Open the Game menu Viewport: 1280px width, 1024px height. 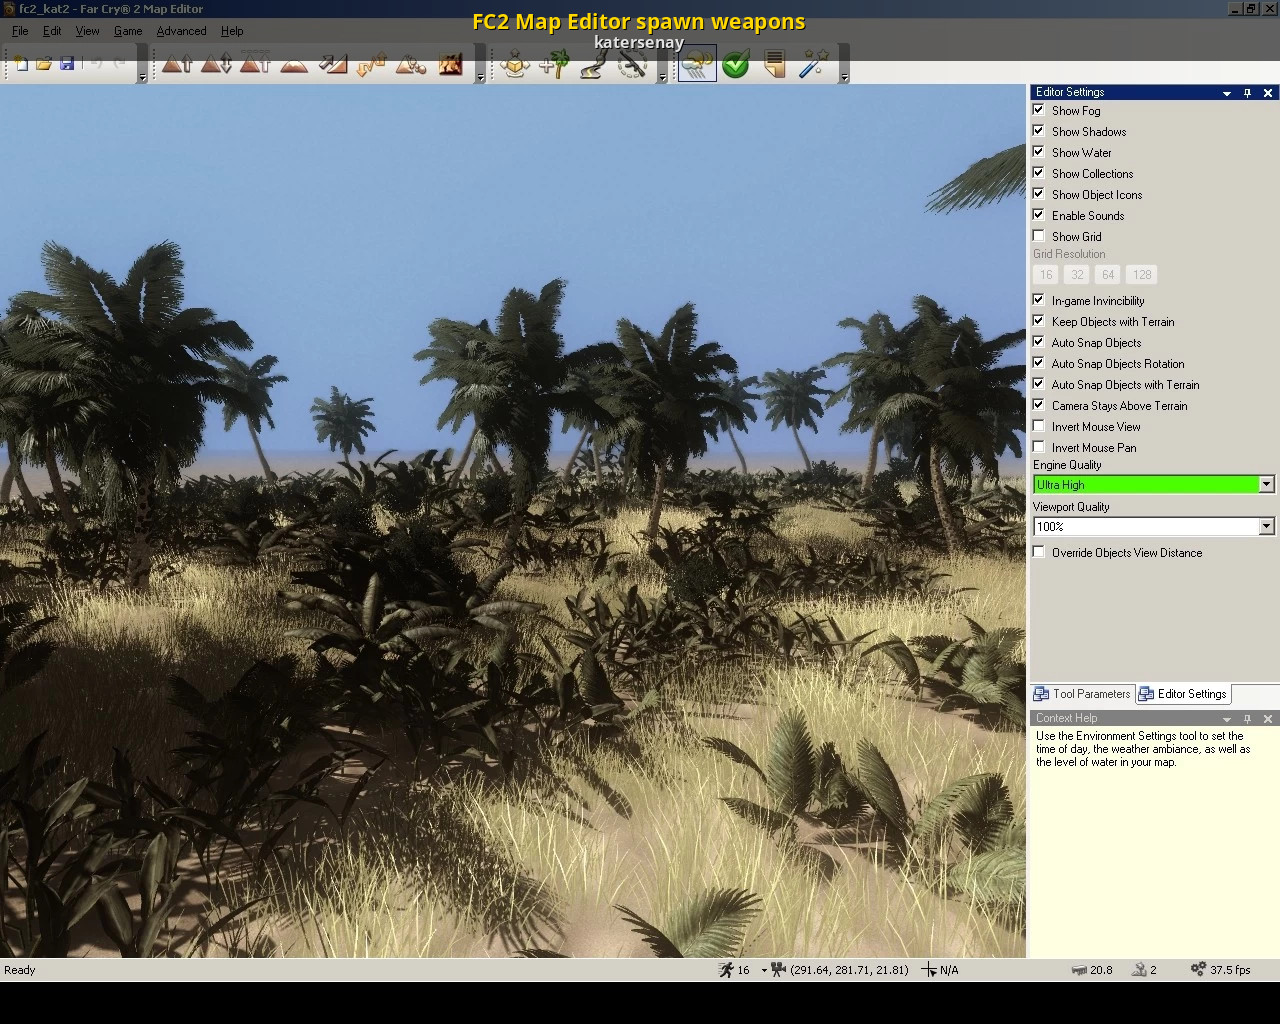128,31
